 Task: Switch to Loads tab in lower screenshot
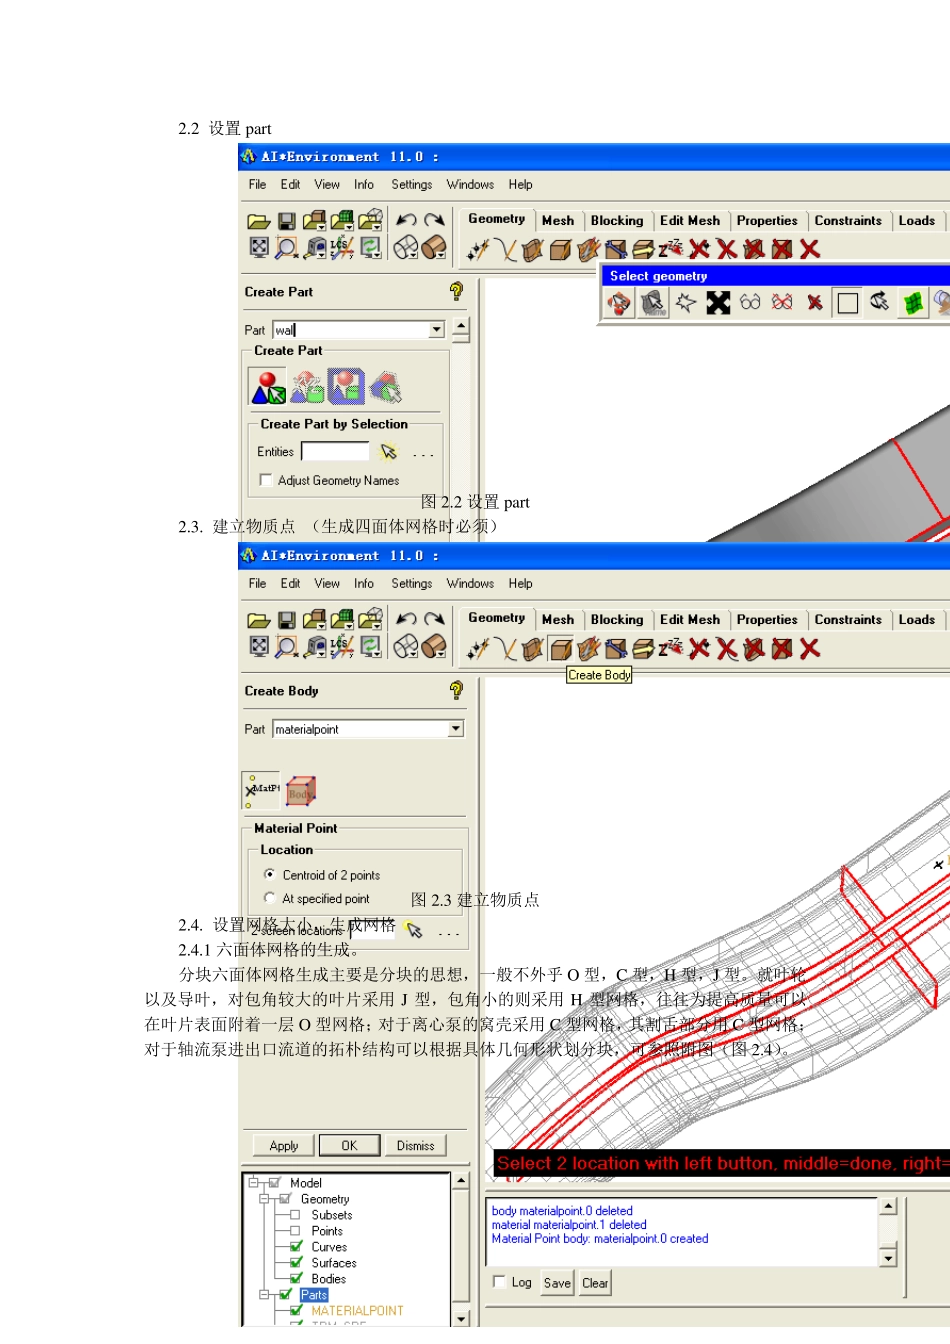click(x=916, y=620)
